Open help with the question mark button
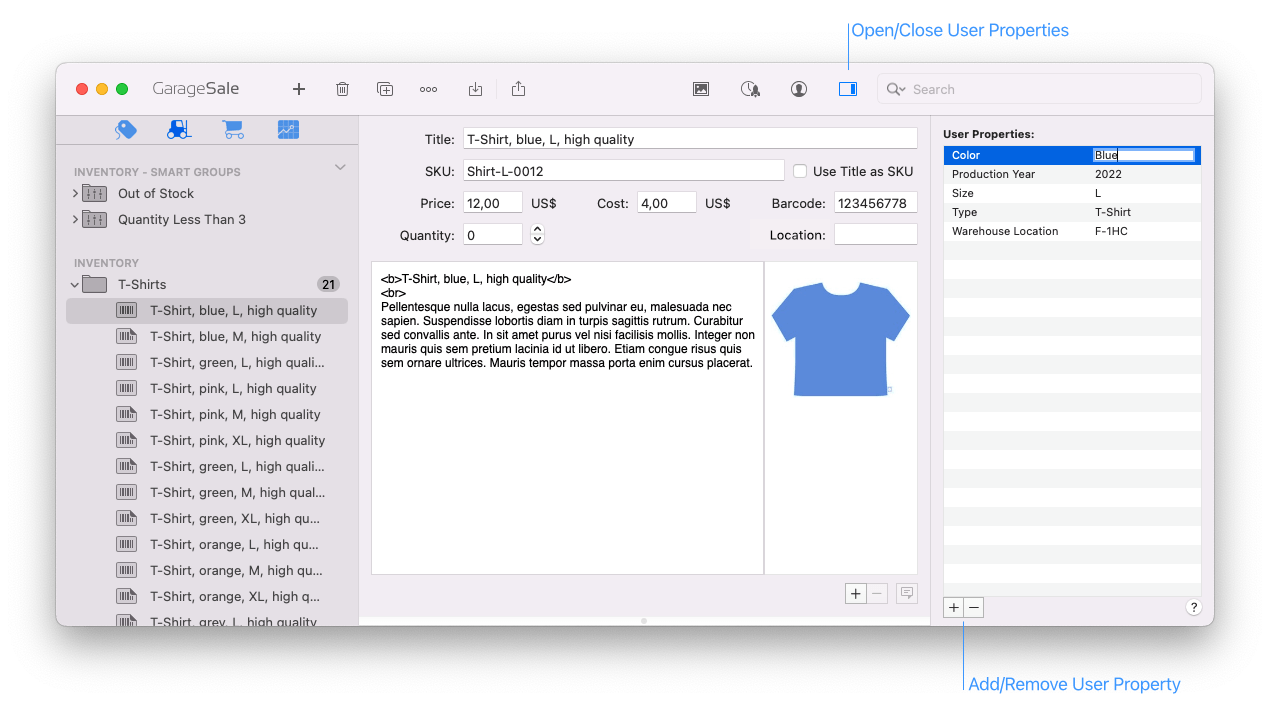This screenshot has width=1270, height=708. [1193, 607]
